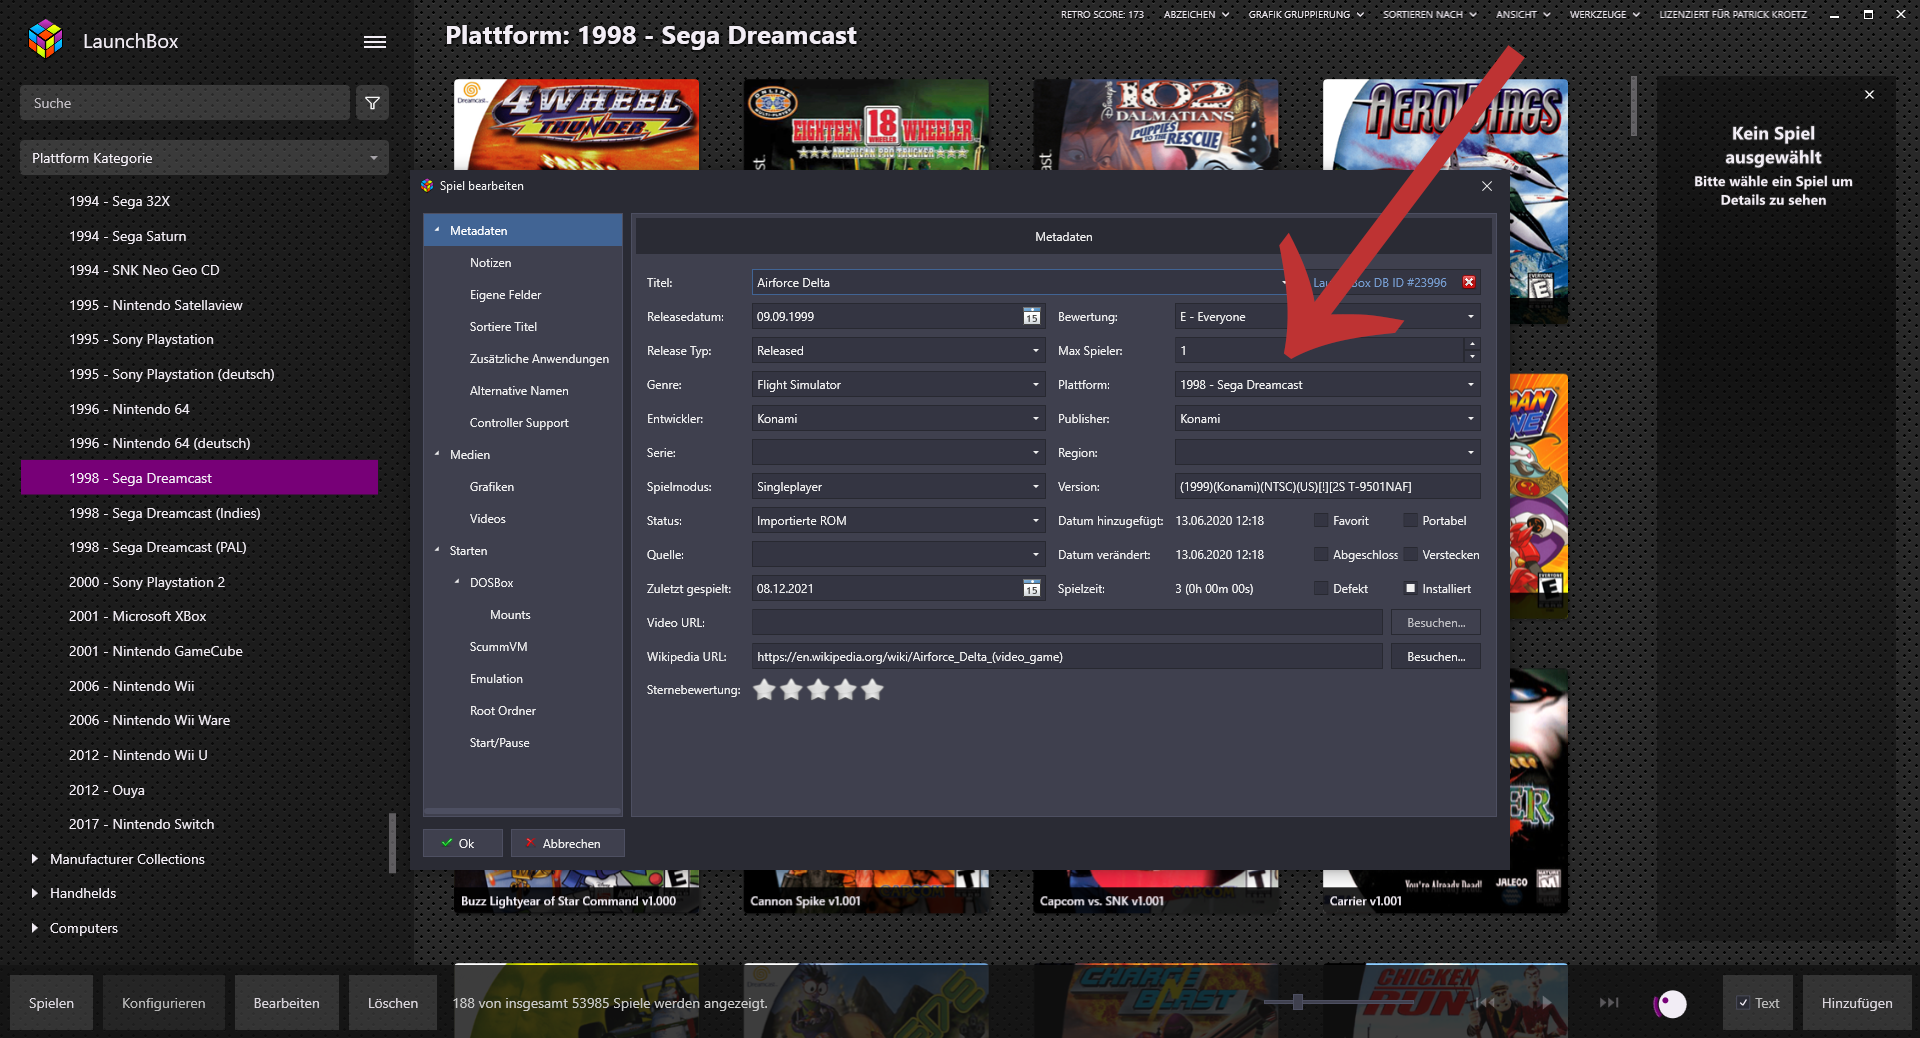Screen dimensions: 1920x1038
Task: Open the Zuletzt gespielt calendar picker
Action: click(x=1032, y=589)
